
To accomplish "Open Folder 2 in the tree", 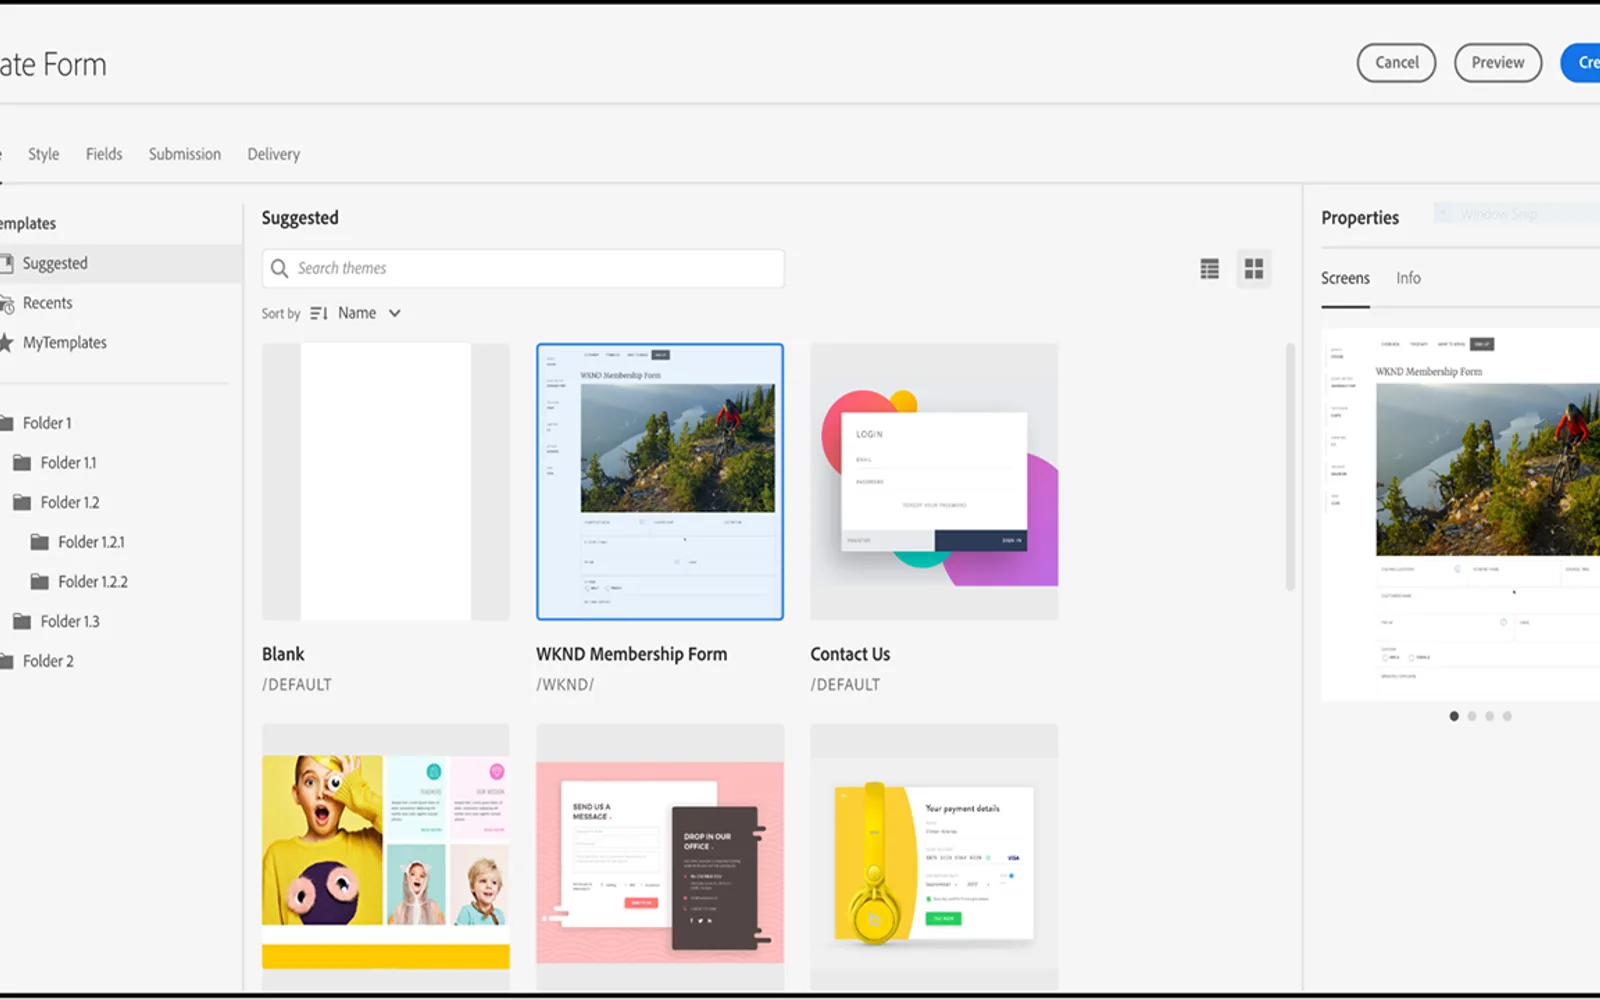I will (48, 661).
